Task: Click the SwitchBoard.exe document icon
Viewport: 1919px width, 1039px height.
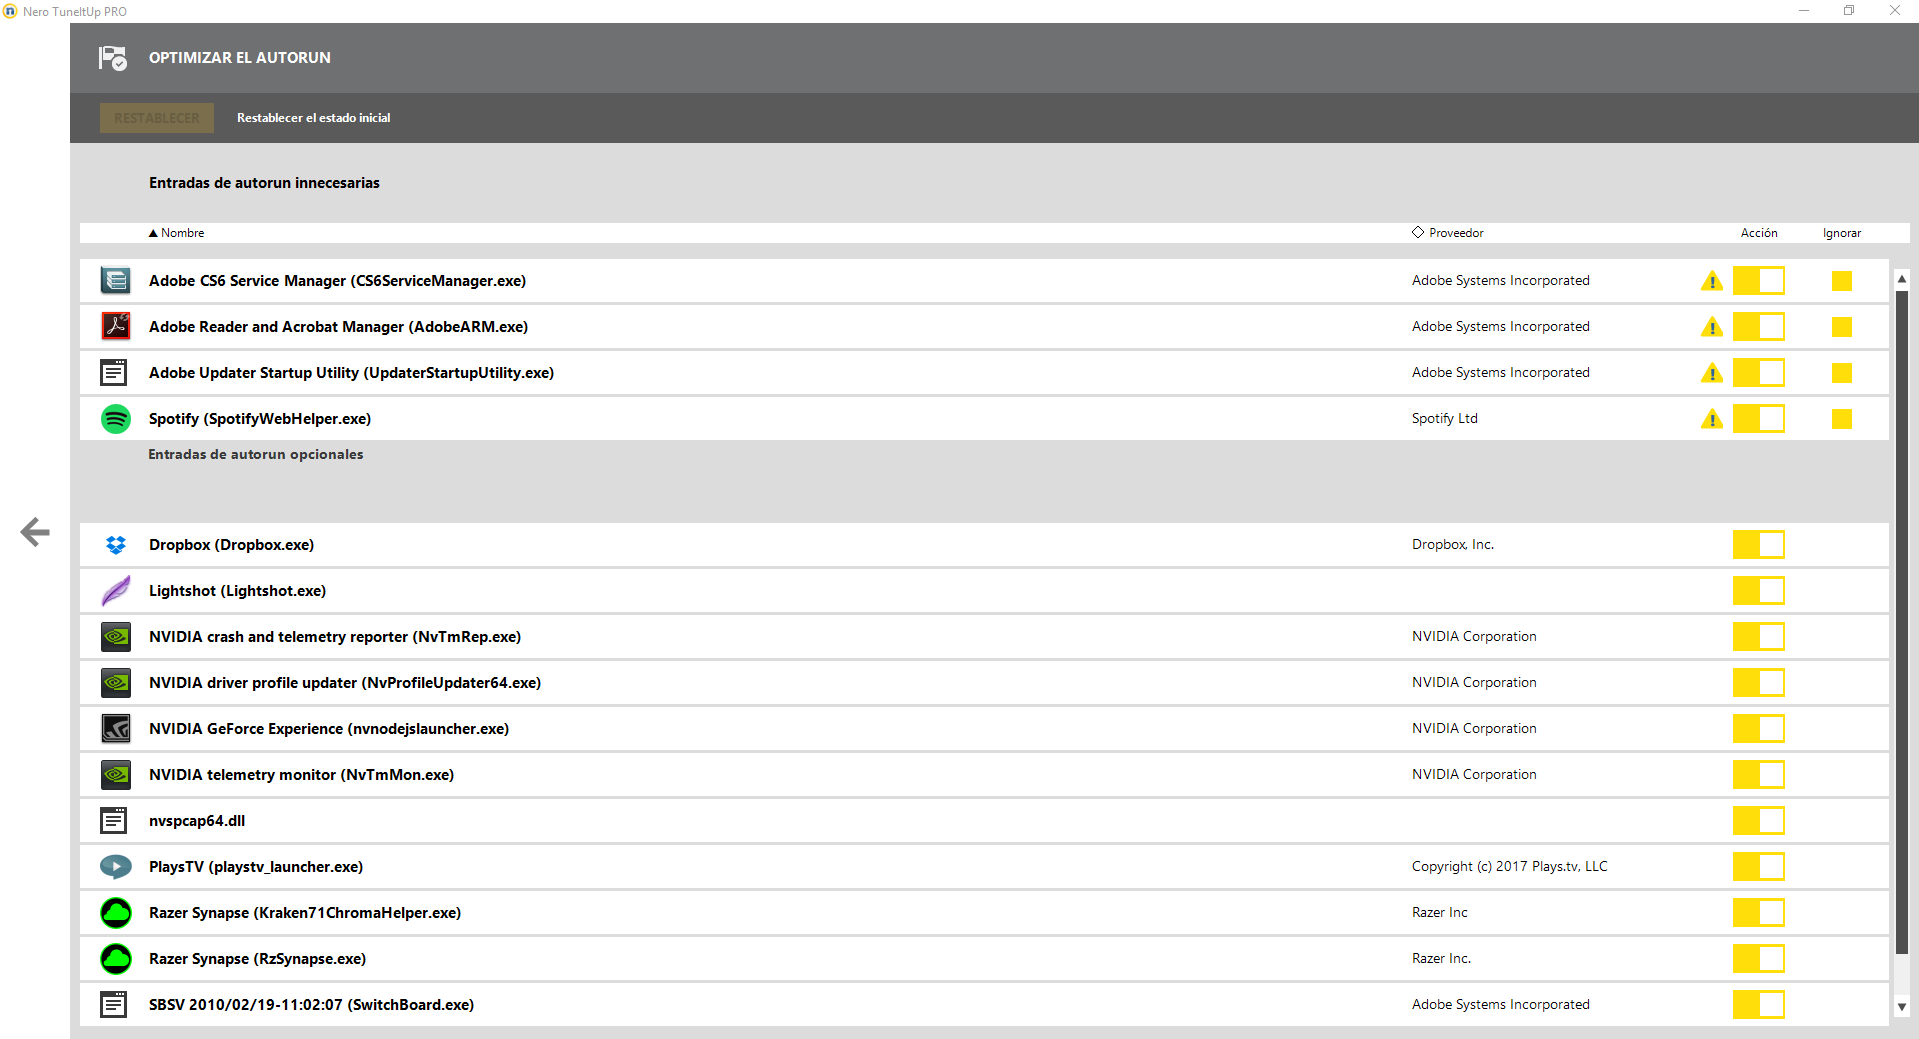Action: click(114, 1005)
